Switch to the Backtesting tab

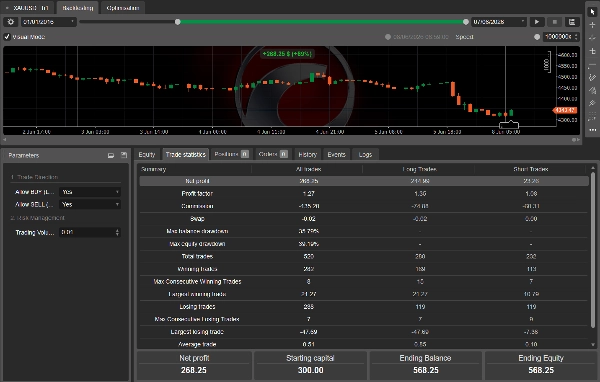coord(78,8)
